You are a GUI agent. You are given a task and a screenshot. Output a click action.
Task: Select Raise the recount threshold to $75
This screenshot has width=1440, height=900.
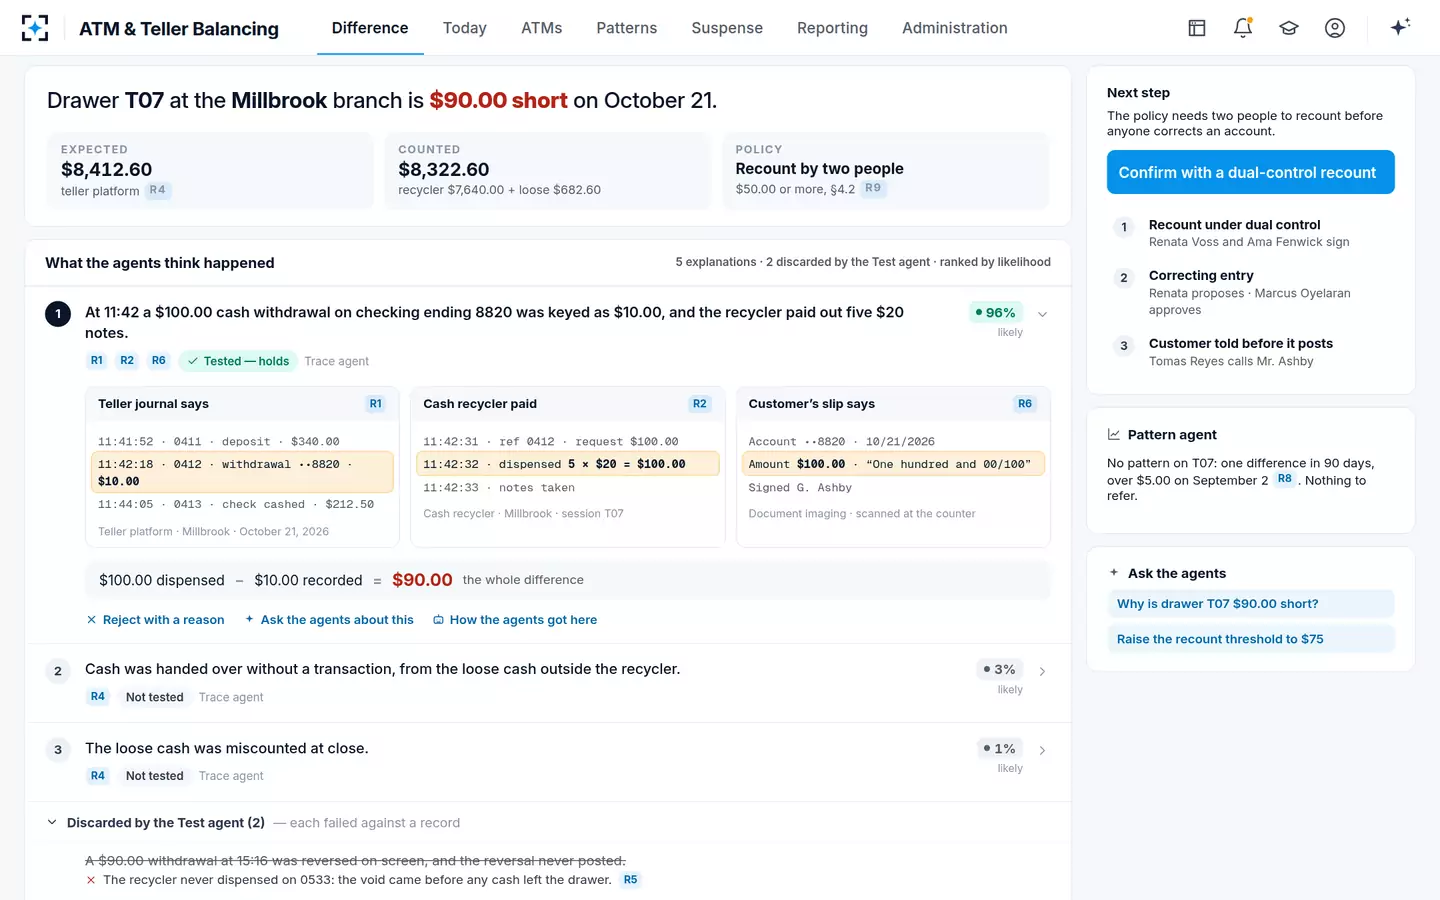click(1251, 639)
